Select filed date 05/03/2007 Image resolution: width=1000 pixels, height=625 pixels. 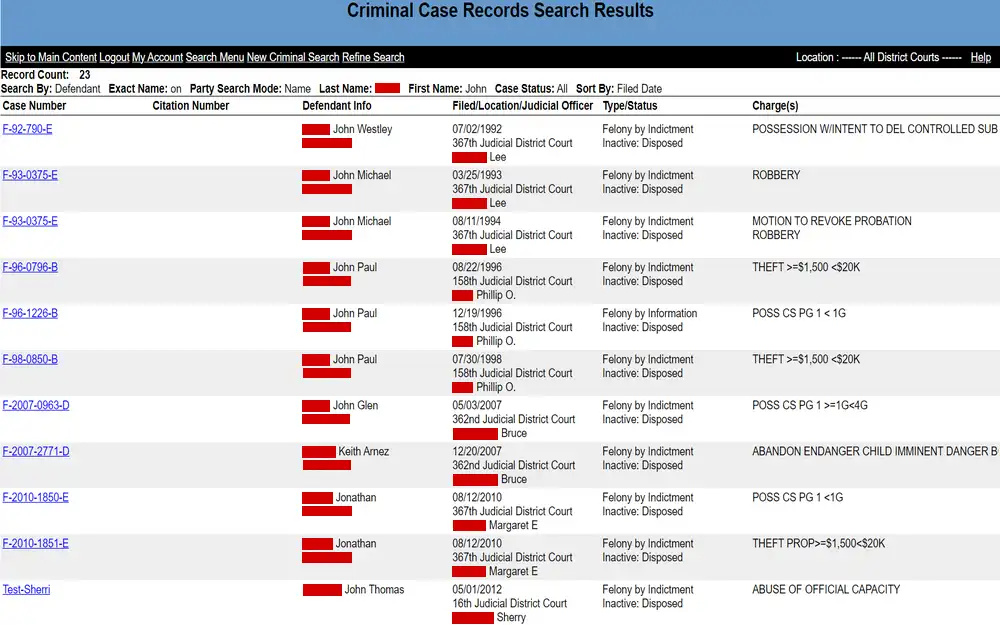click(x=477, y=405)
